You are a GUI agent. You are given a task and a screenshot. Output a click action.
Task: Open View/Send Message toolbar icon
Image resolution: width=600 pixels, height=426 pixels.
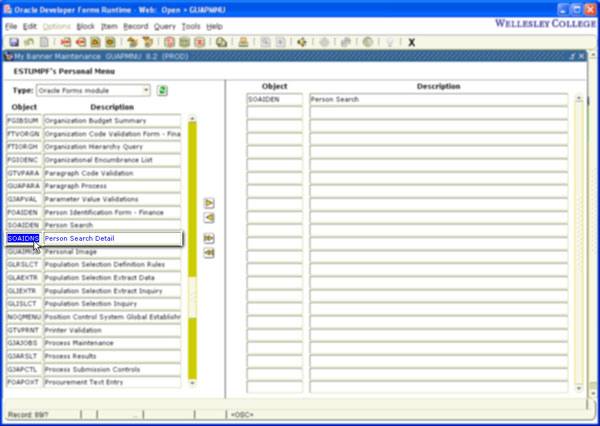coord(221,42)
